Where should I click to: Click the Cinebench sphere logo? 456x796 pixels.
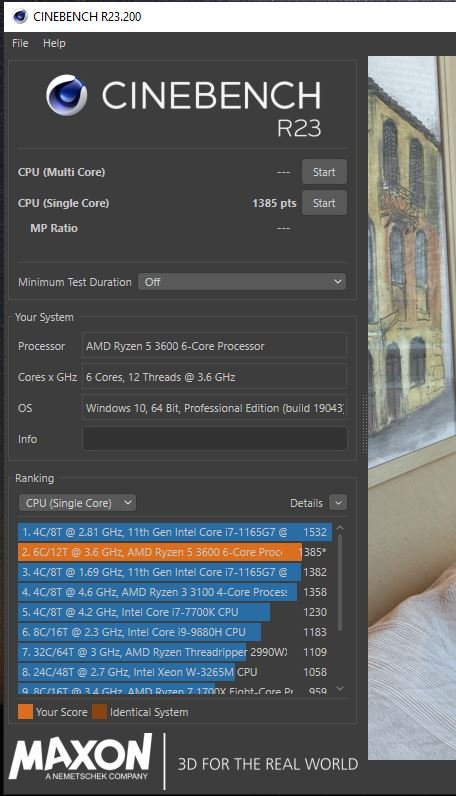click(x=67, y=95)
